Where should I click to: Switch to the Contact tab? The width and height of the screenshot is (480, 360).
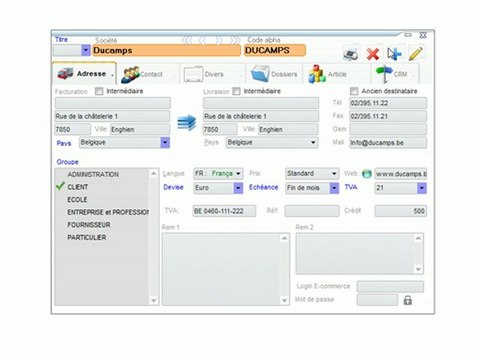pyautogui.click(x=148, y=74)
